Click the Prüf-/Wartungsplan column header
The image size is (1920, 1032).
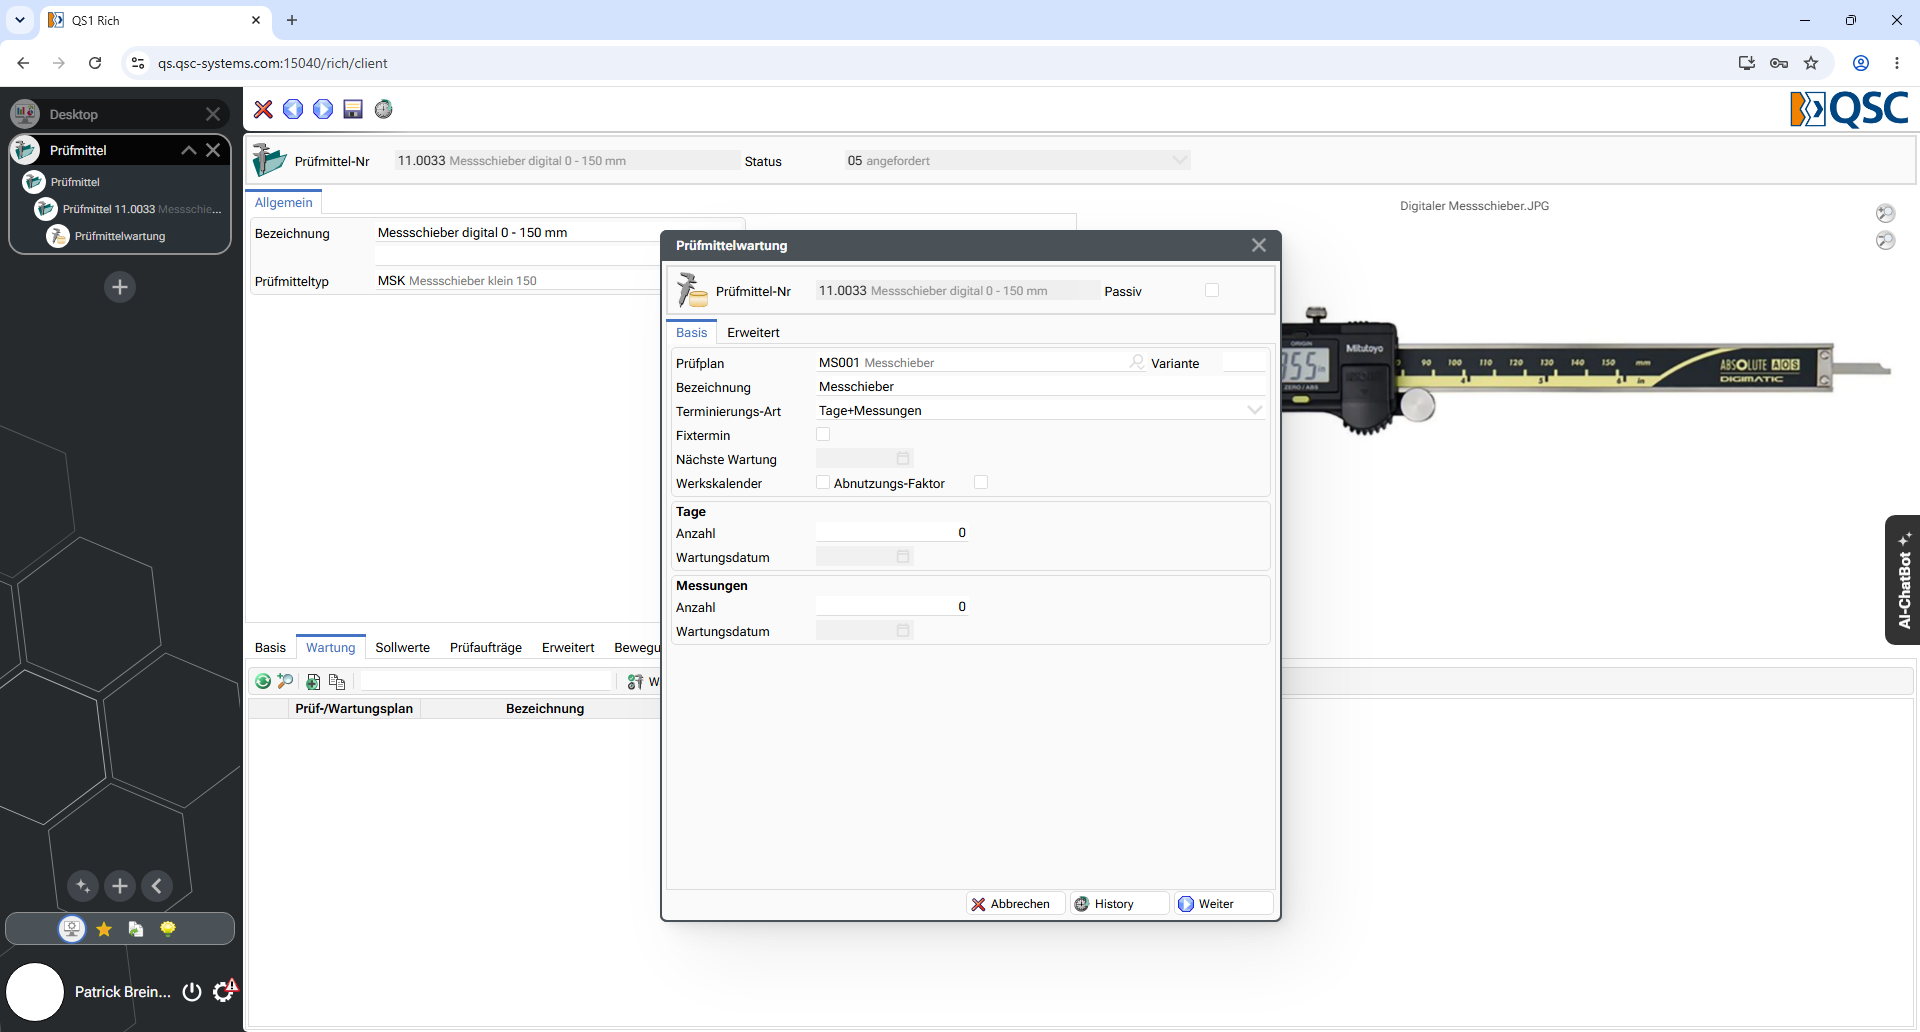(354, 708)
